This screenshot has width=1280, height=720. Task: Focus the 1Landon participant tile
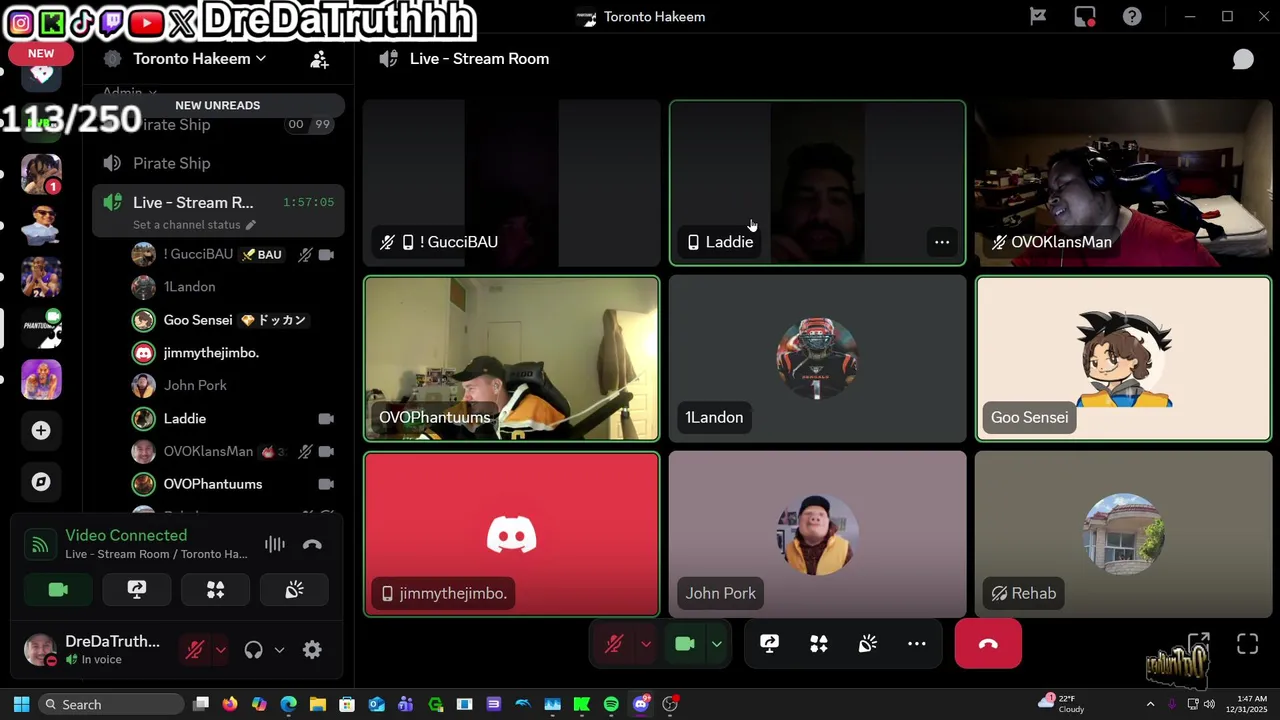point(817,358)
